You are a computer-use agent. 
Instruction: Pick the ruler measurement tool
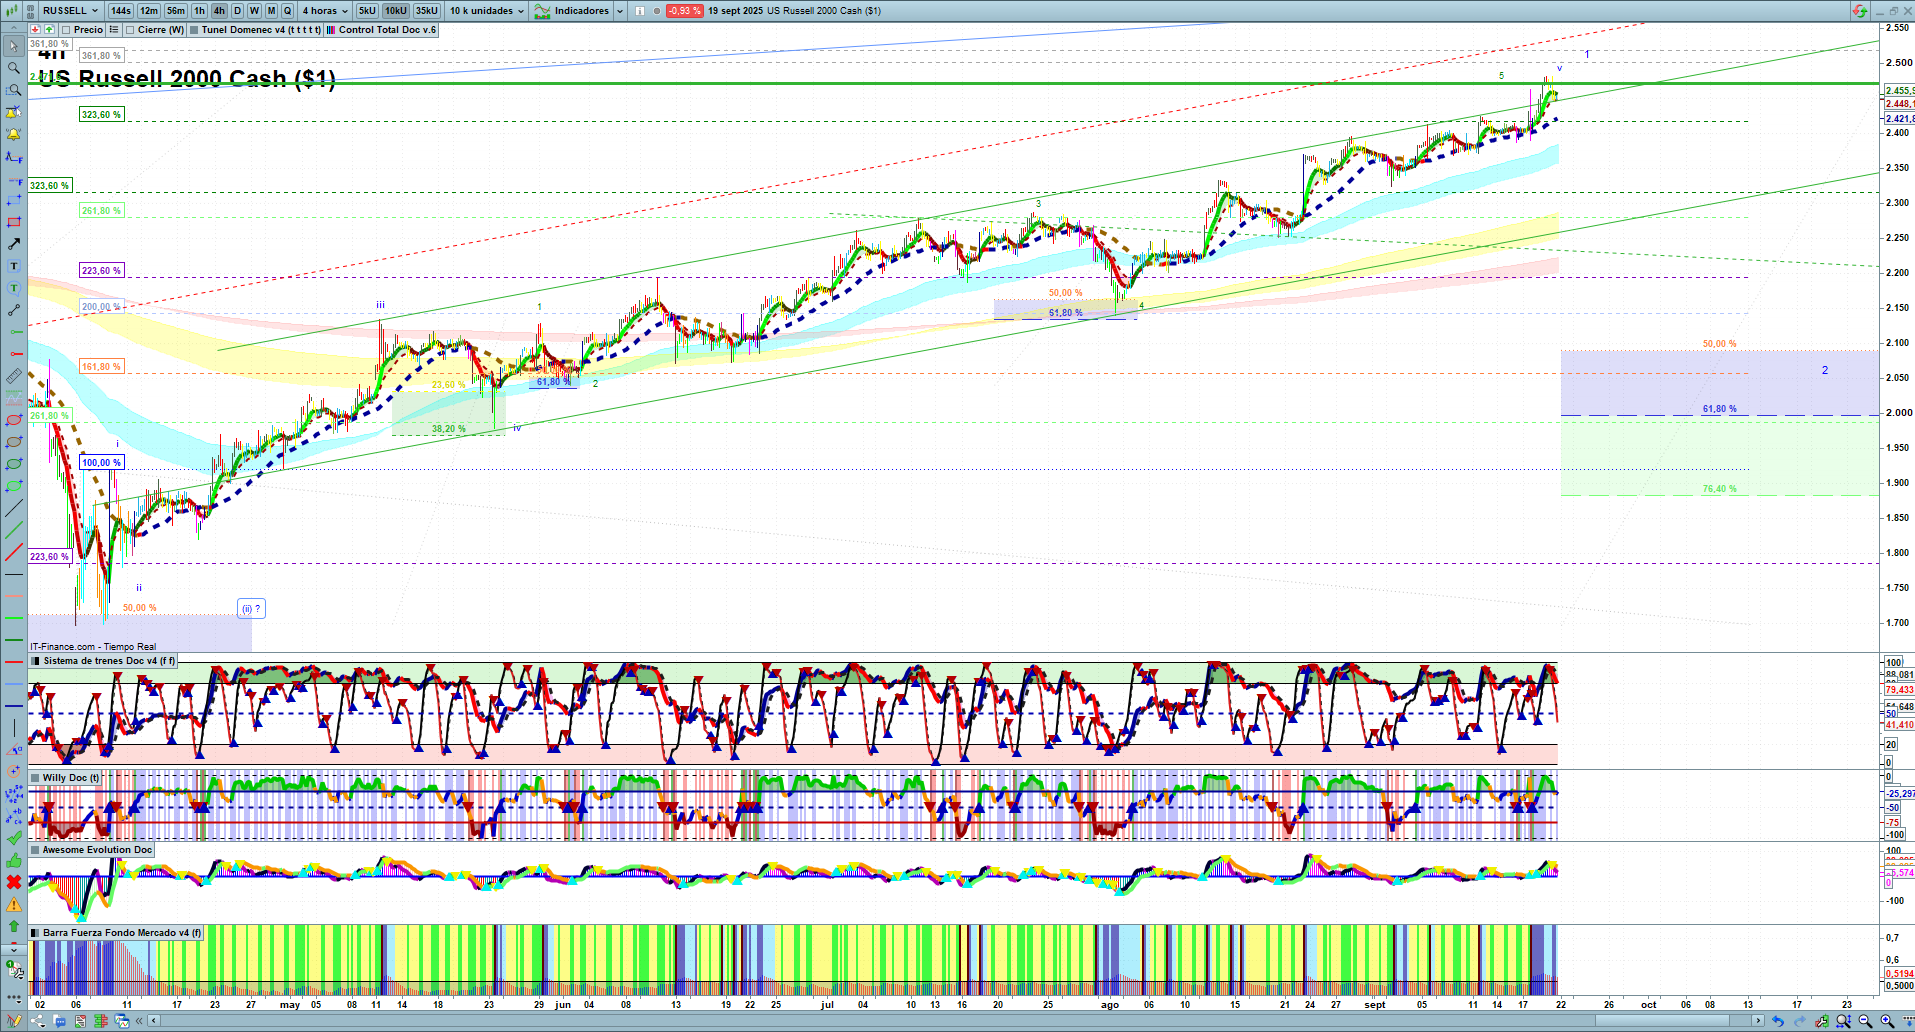coord(13,376)
